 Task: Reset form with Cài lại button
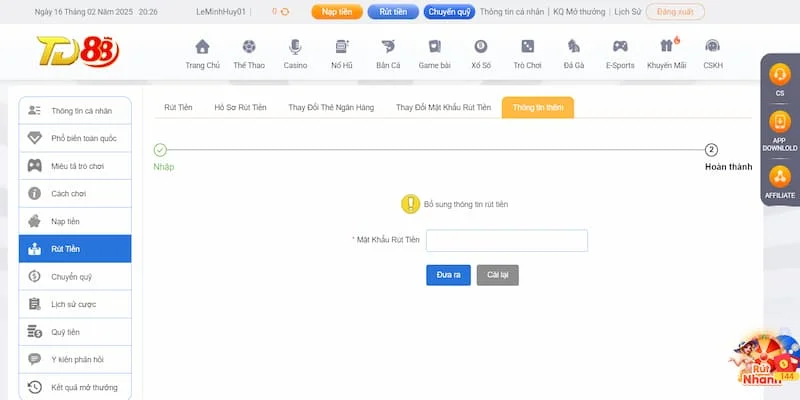click(497, 275)
